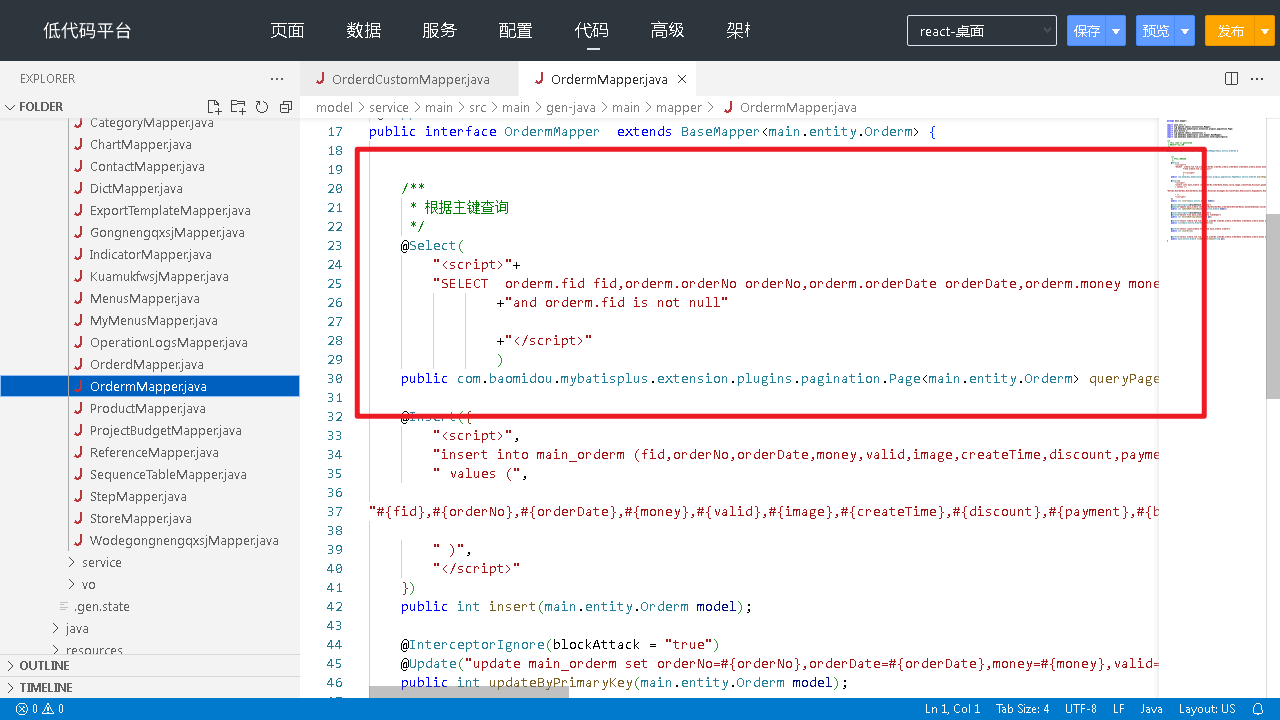This screenshot has height=720, width=1280.
Task: Open the 页面 menu
Action: coord(287,31)
